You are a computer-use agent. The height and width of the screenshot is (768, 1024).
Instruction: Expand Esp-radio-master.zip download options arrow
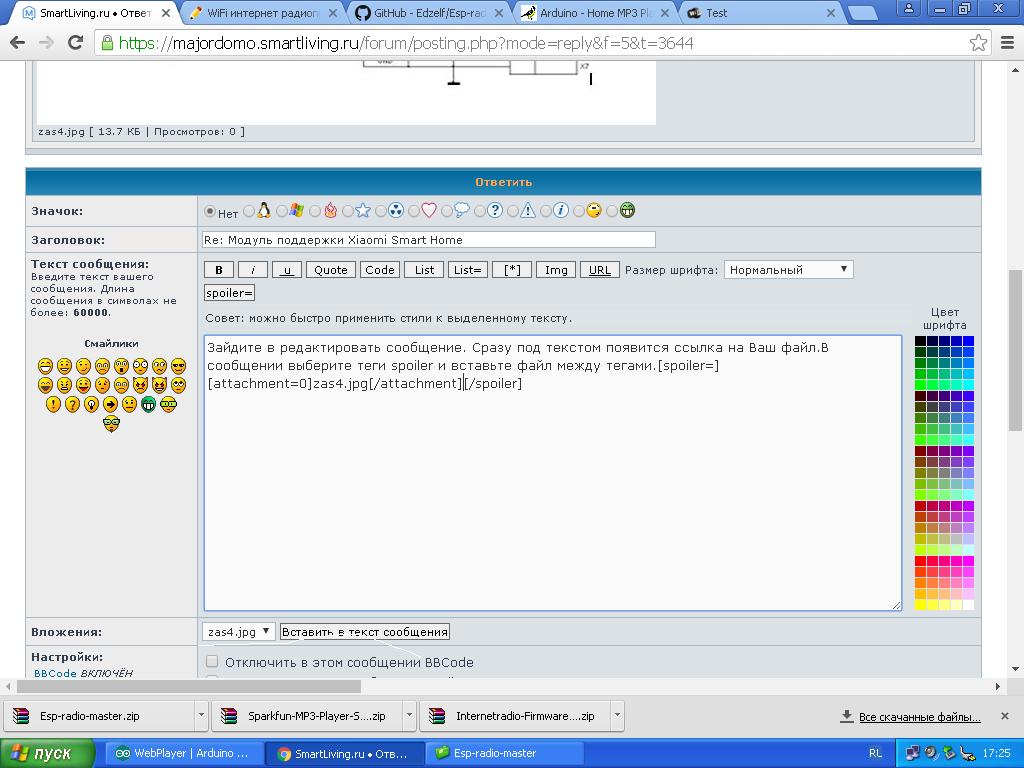(201, 716)
